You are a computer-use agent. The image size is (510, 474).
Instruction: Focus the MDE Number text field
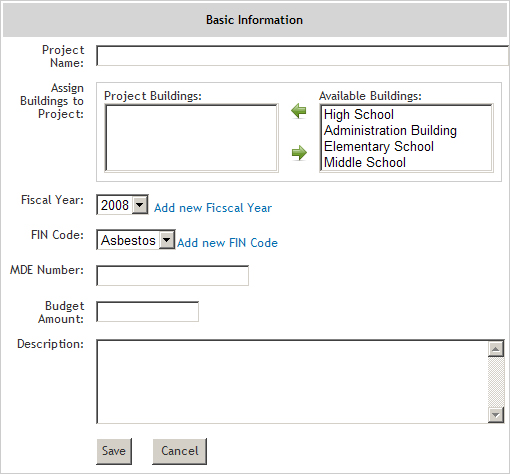172,275
